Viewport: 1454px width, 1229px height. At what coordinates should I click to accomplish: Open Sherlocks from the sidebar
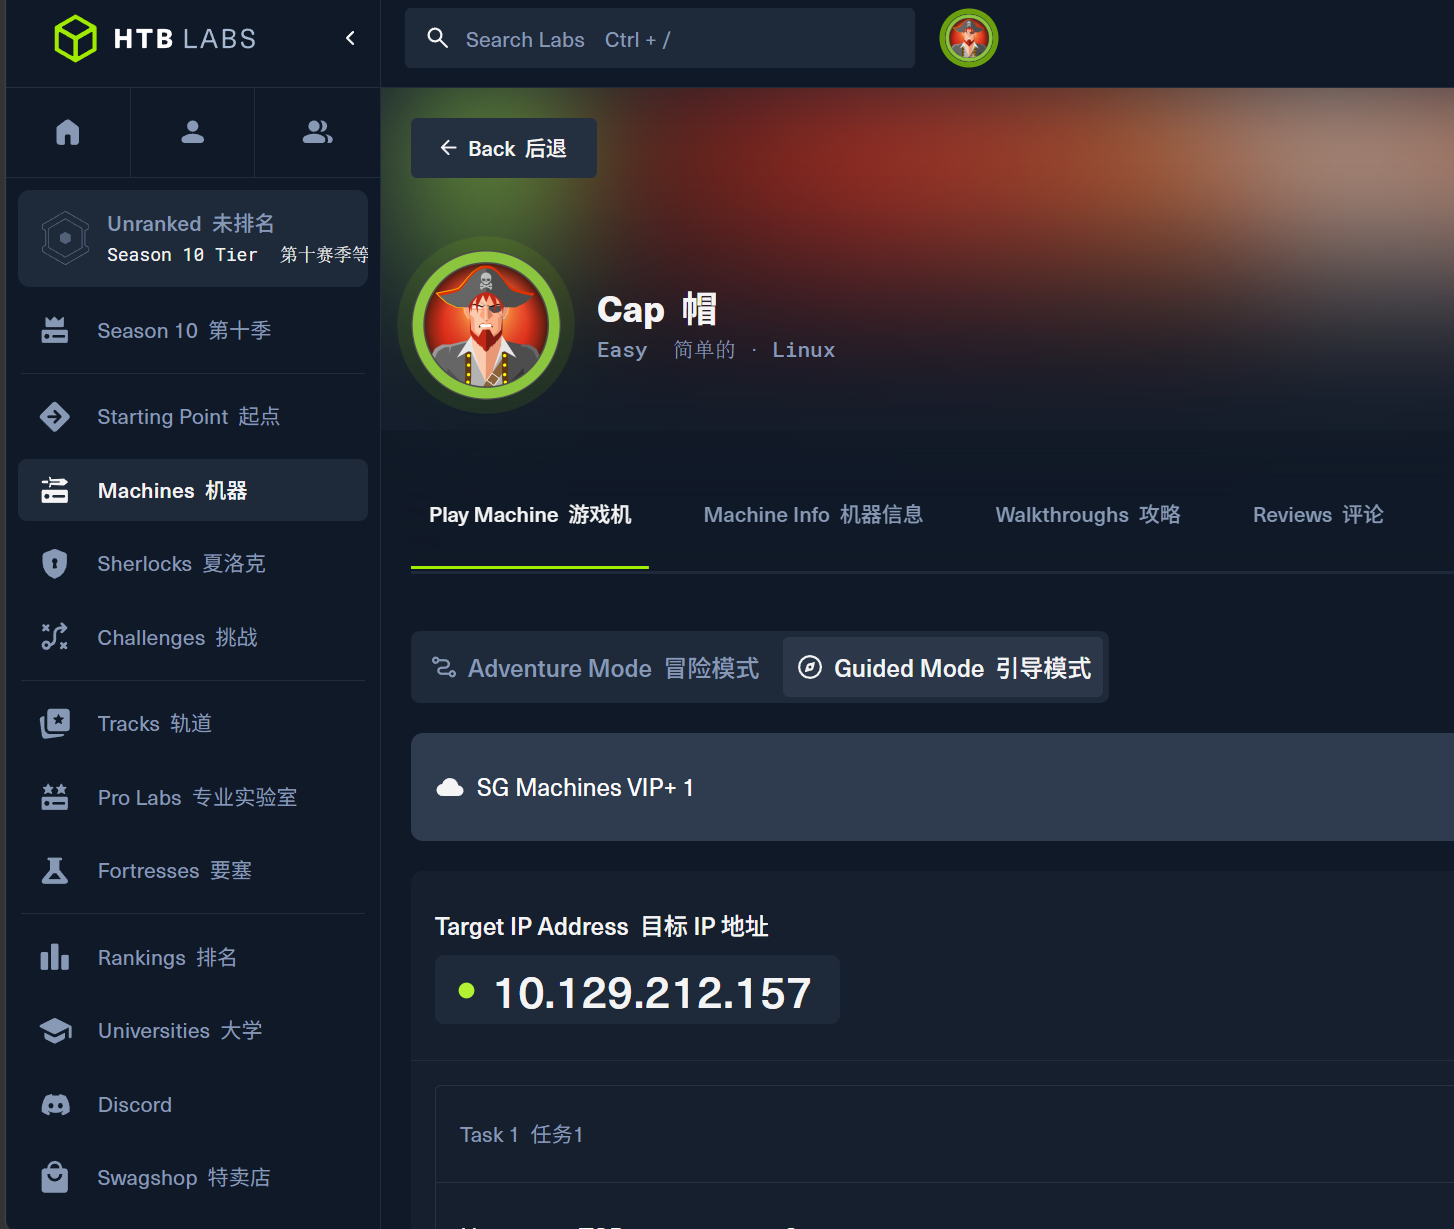click(193, 564)
